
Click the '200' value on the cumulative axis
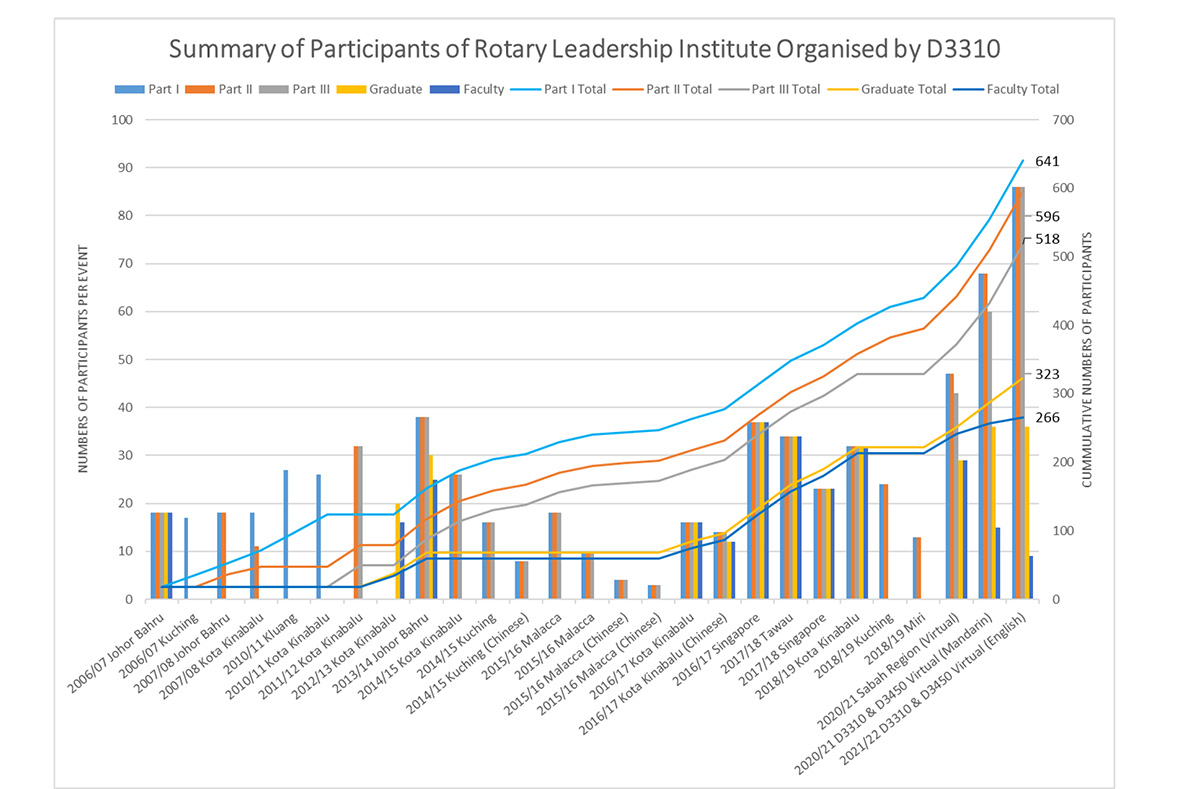[1061, 462]
